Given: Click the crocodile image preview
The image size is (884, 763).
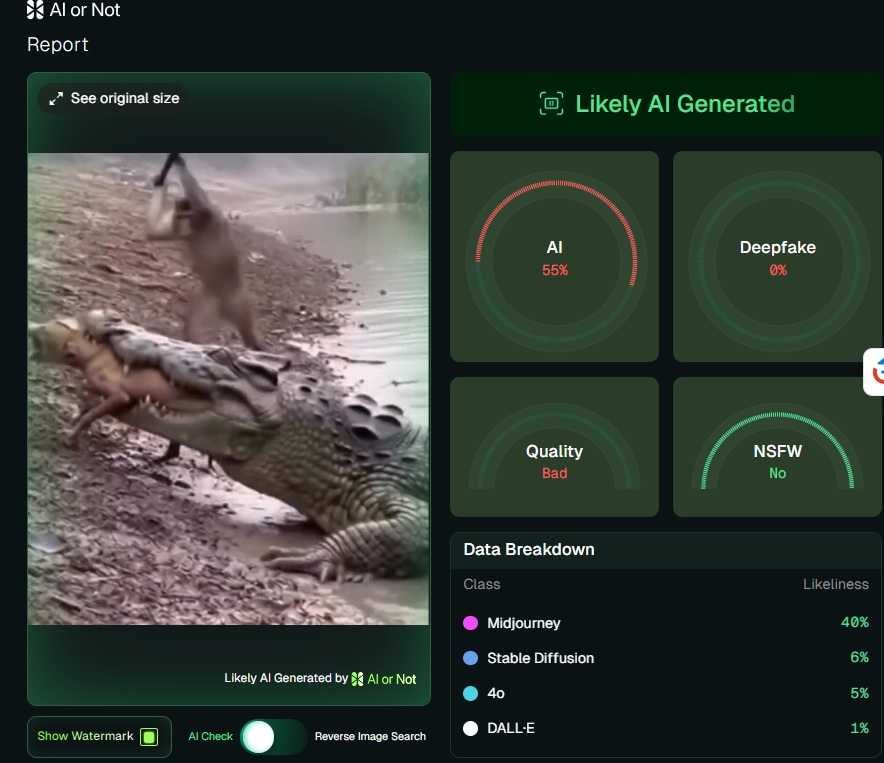Looking at the screenshot, I should [228, 388].
